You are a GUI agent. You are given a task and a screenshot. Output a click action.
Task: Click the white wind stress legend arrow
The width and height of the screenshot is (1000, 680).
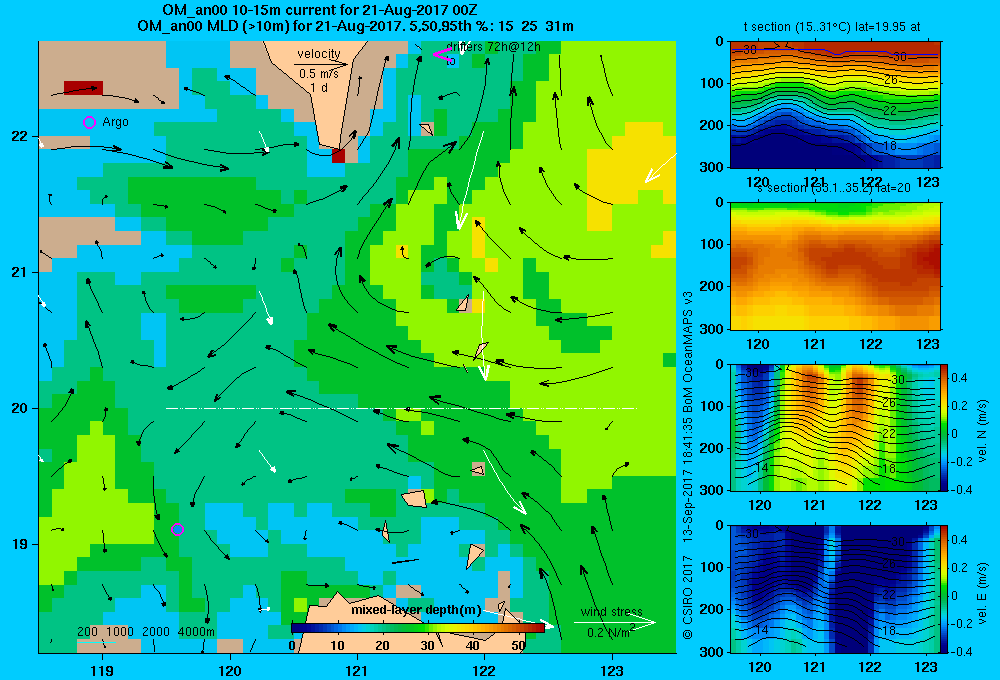click(x=614, y=622)
